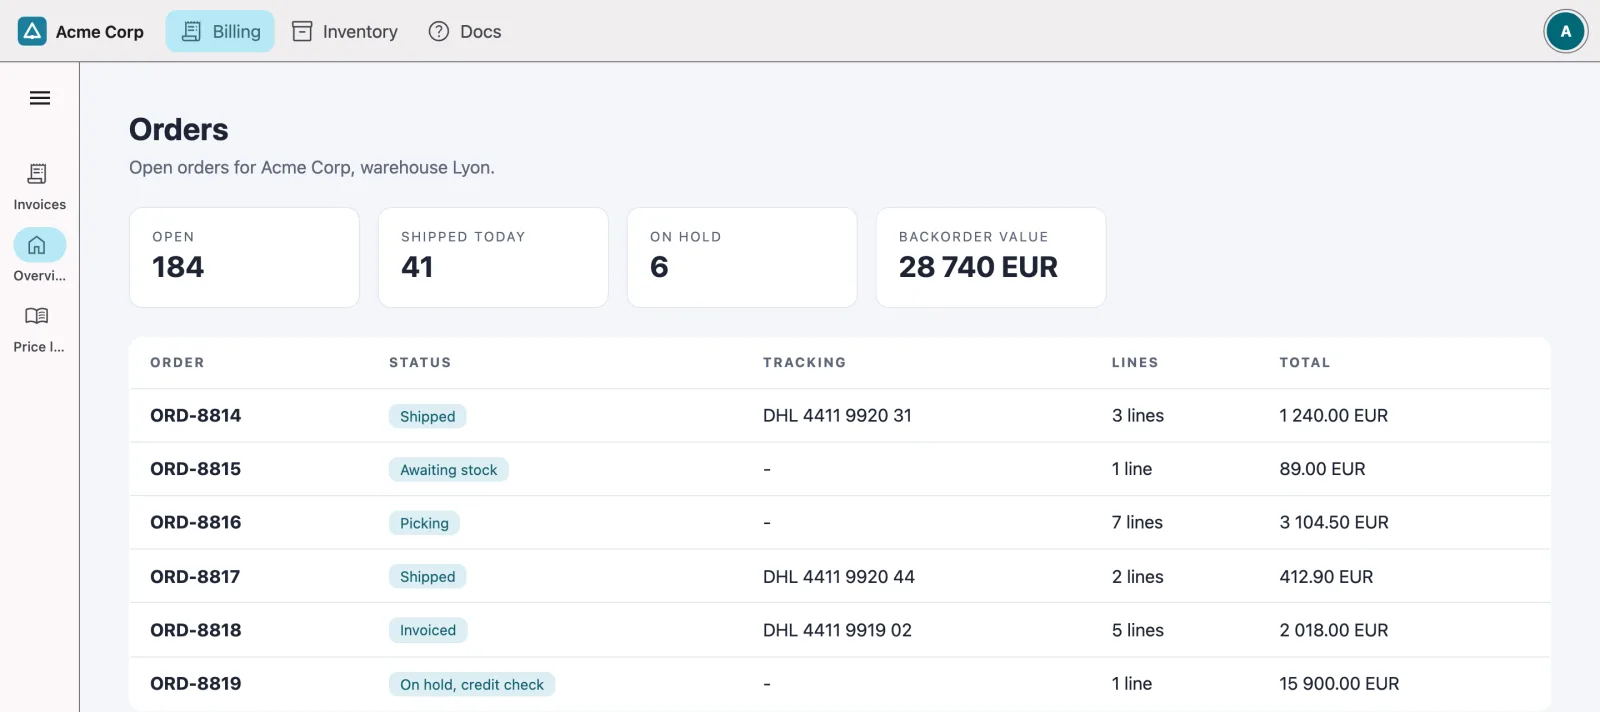Click the Shipped Today card showing 41
Screen dimensions: 1600x712
pyautogui.click(x=493, y=257)
